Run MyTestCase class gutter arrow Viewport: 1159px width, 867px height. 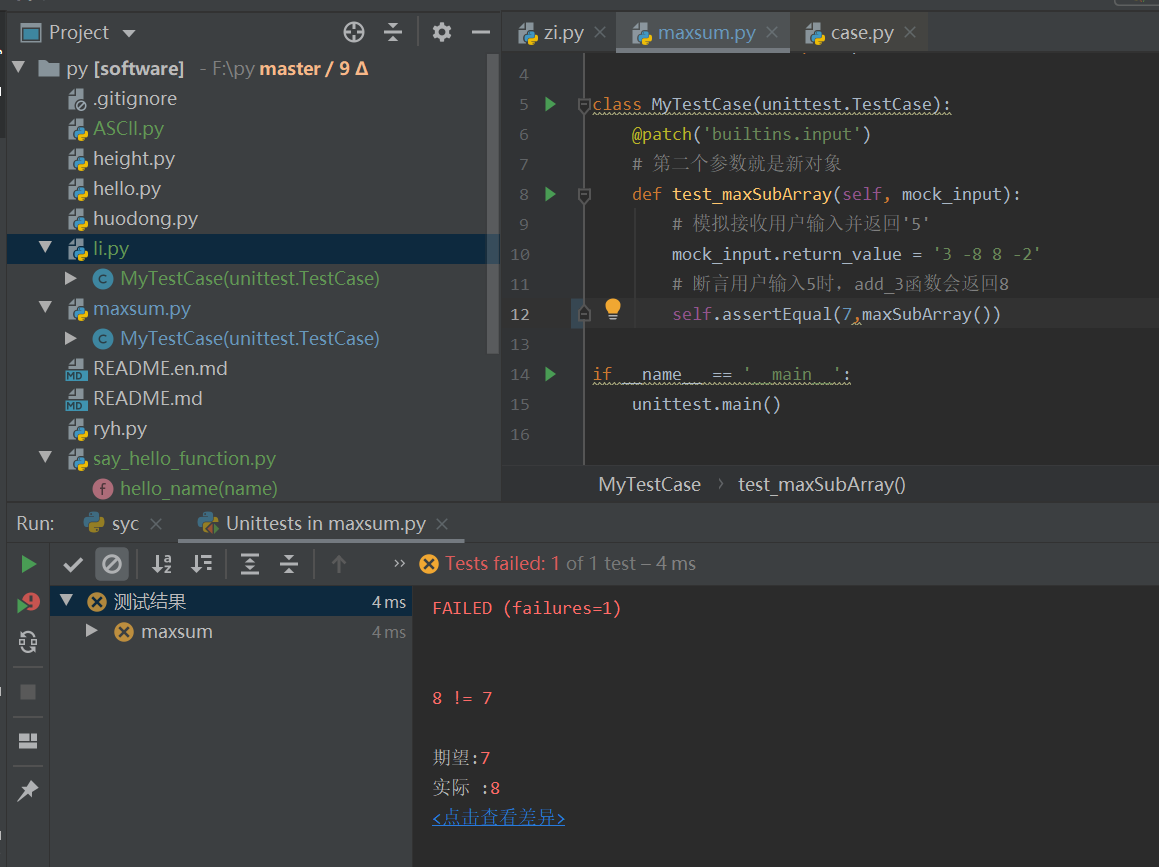click(x=550, y=104)
